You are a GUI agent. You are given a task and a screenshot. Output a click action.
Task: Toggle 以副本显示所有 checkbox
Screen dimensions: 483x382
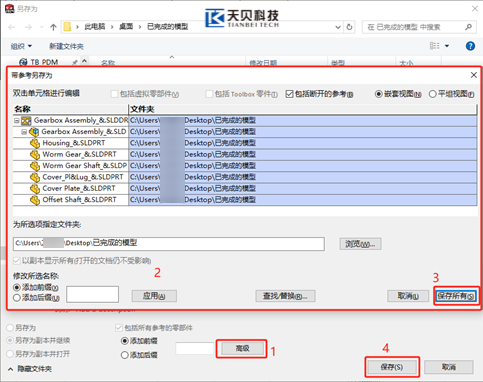(x=17, y=261)
